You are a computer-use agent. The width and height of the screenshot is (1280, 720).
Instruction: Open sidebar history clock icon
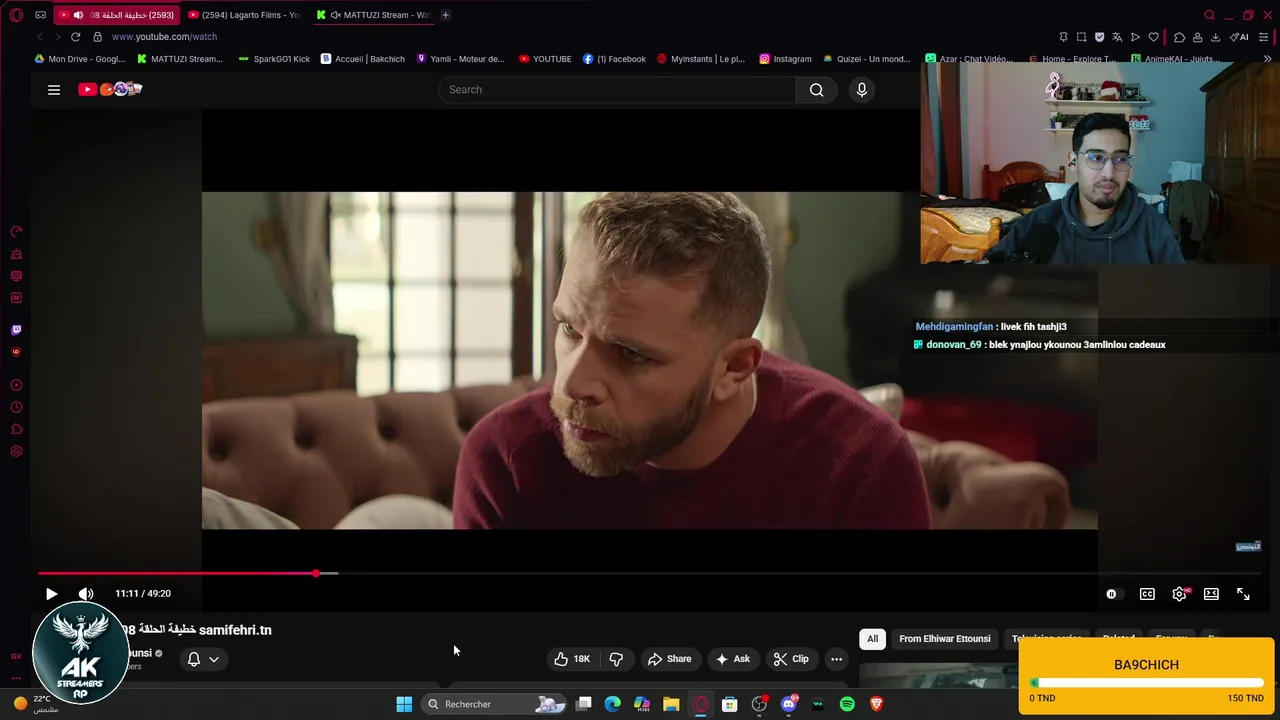pos(16,407)
